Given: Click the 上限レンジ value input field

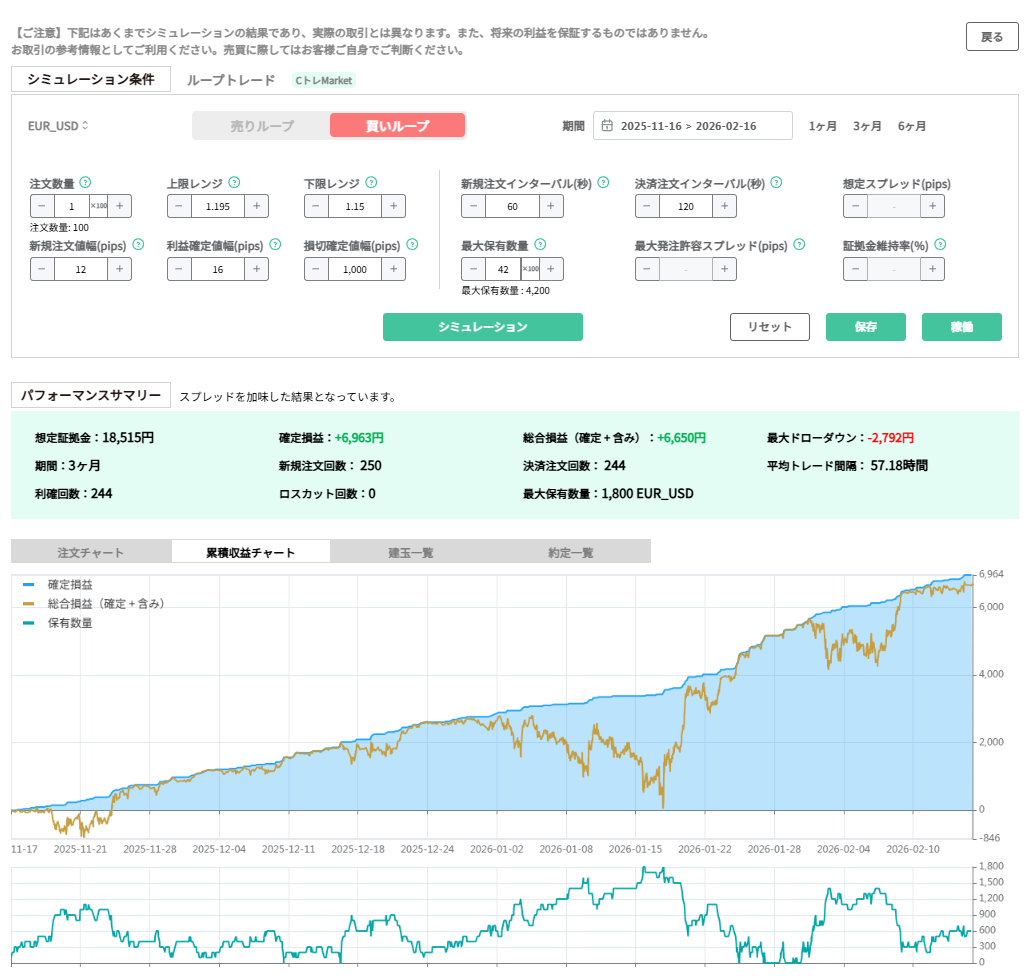Looking at the screenshot, I should tap(217, 206).
